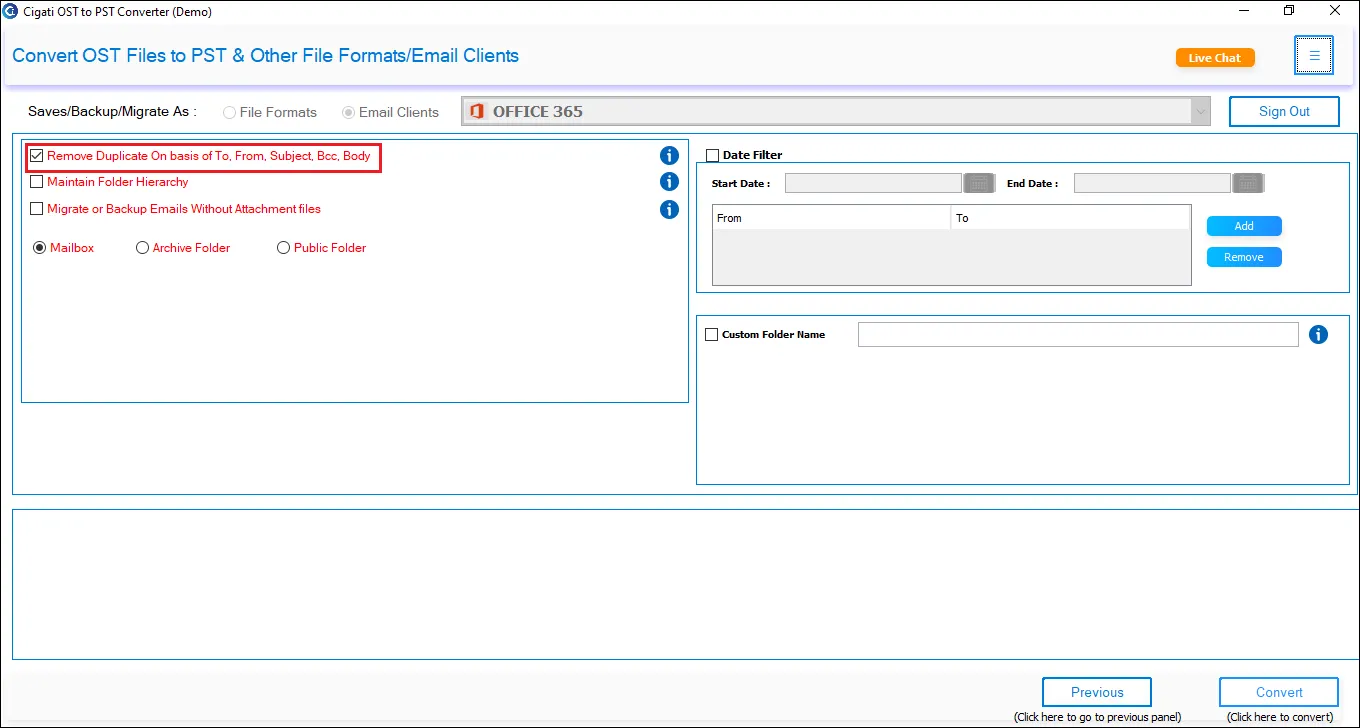Click the From column header
Viewport: 1360px width, 728px height.
click(x=831, y=218)
